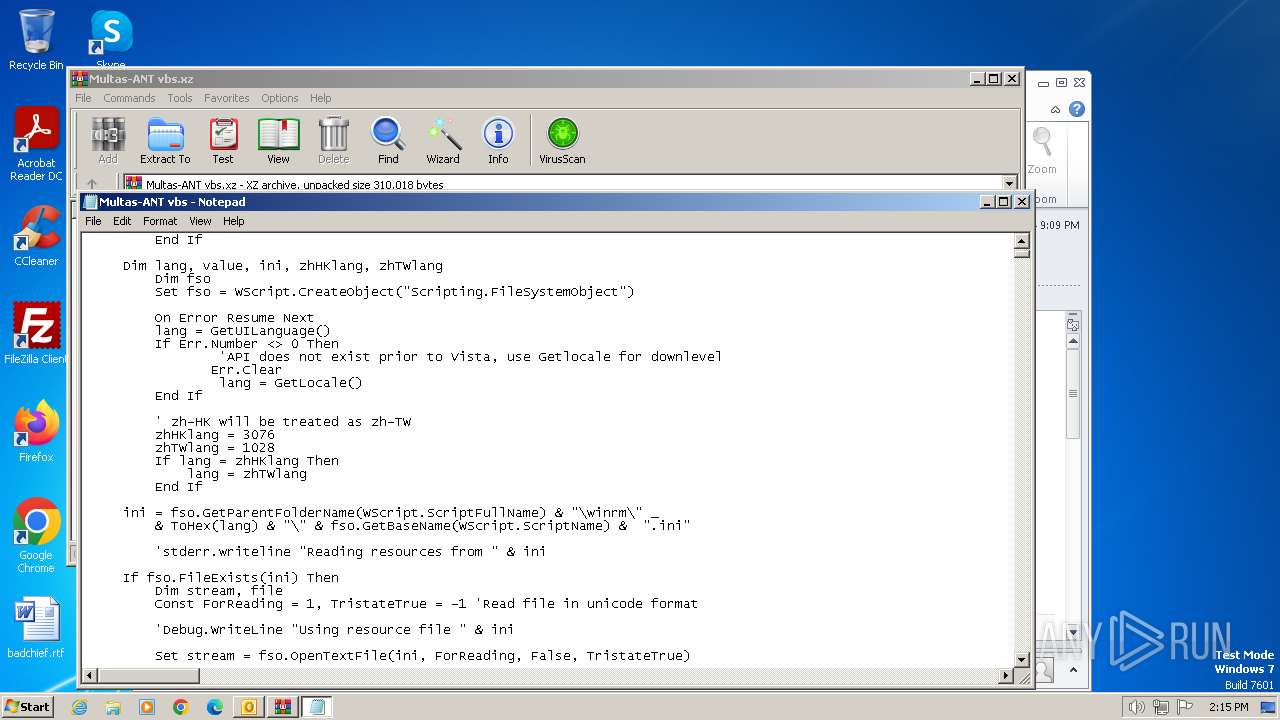Open WinRAR Favorites menu

coord(227,98)
